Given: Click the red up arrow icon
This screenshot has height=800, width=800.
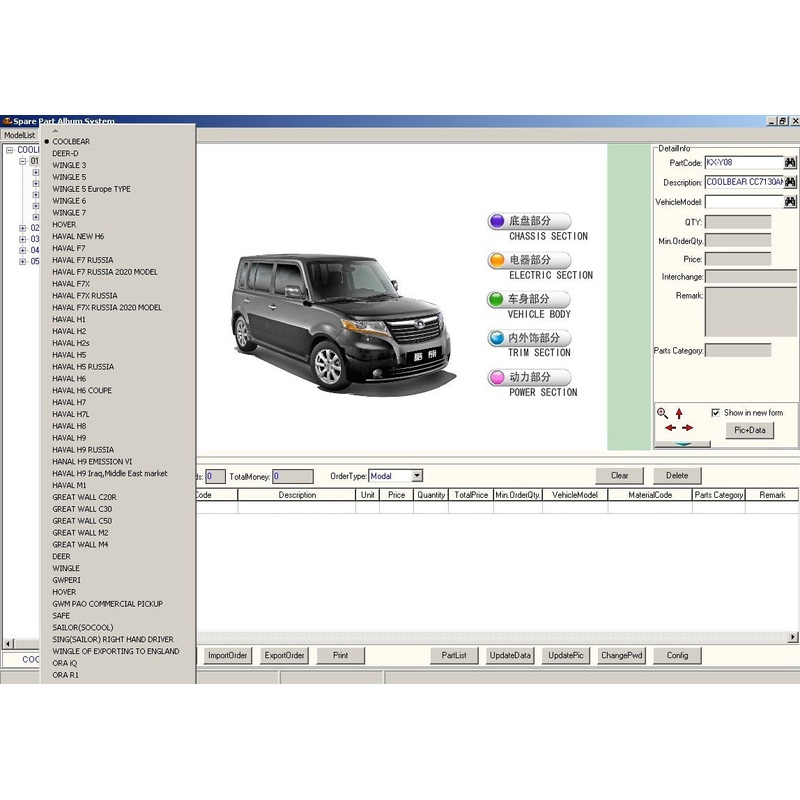Looking at the screenshot, I should click(x=679, y=413).
